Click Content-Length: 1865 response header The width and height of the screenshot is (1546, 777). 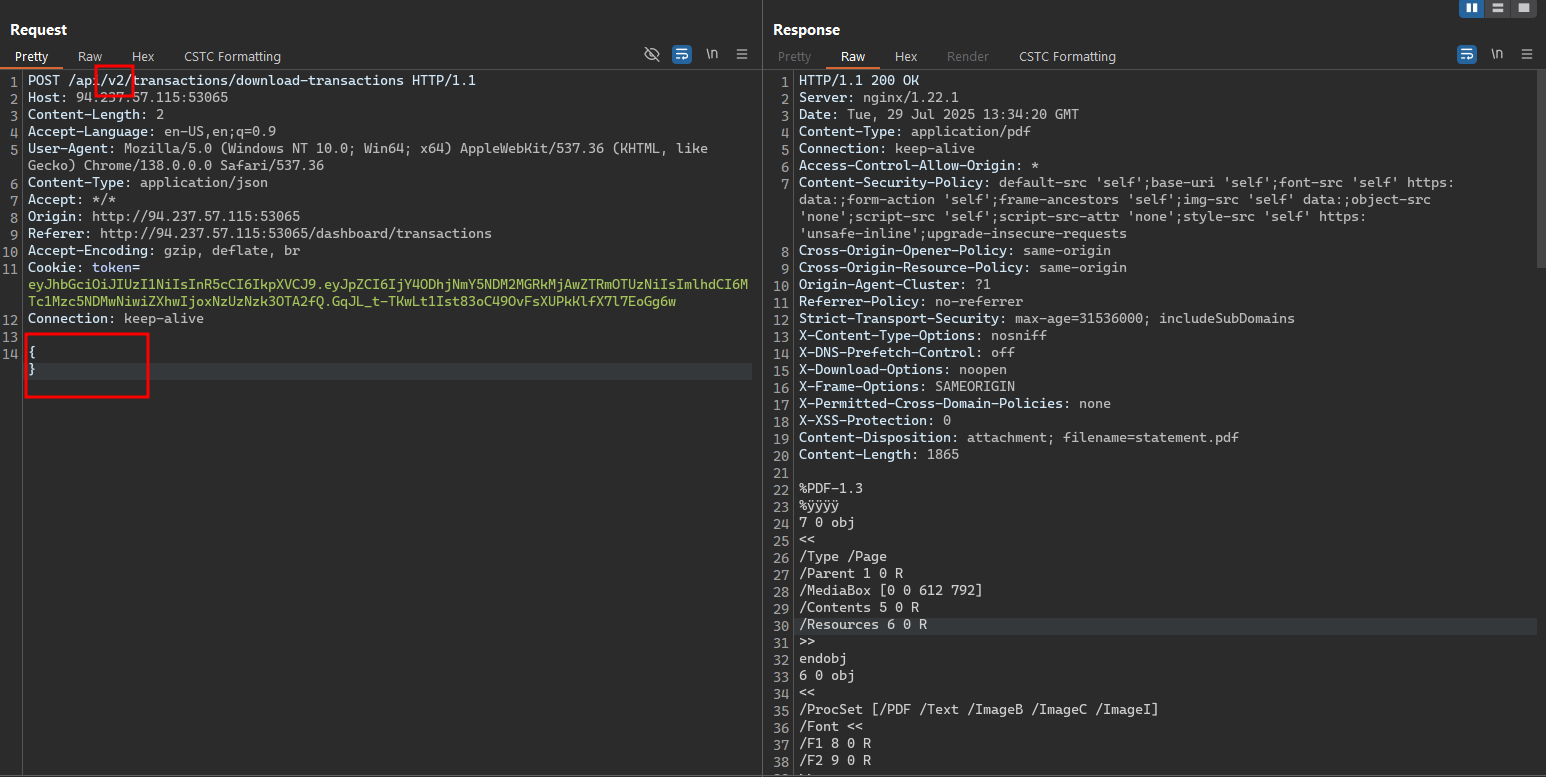point(879,454)
